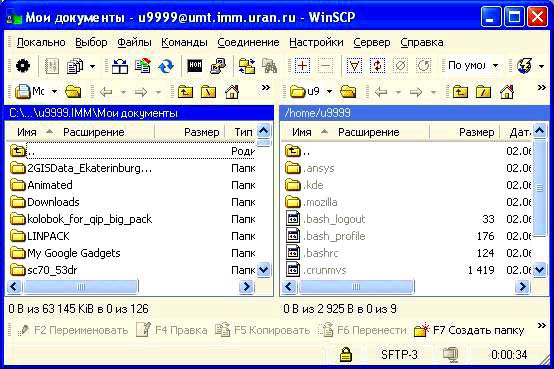This screenshot has width=554, height=369.
Task: Click F5 Копировать button
Action: click(263, 330)
